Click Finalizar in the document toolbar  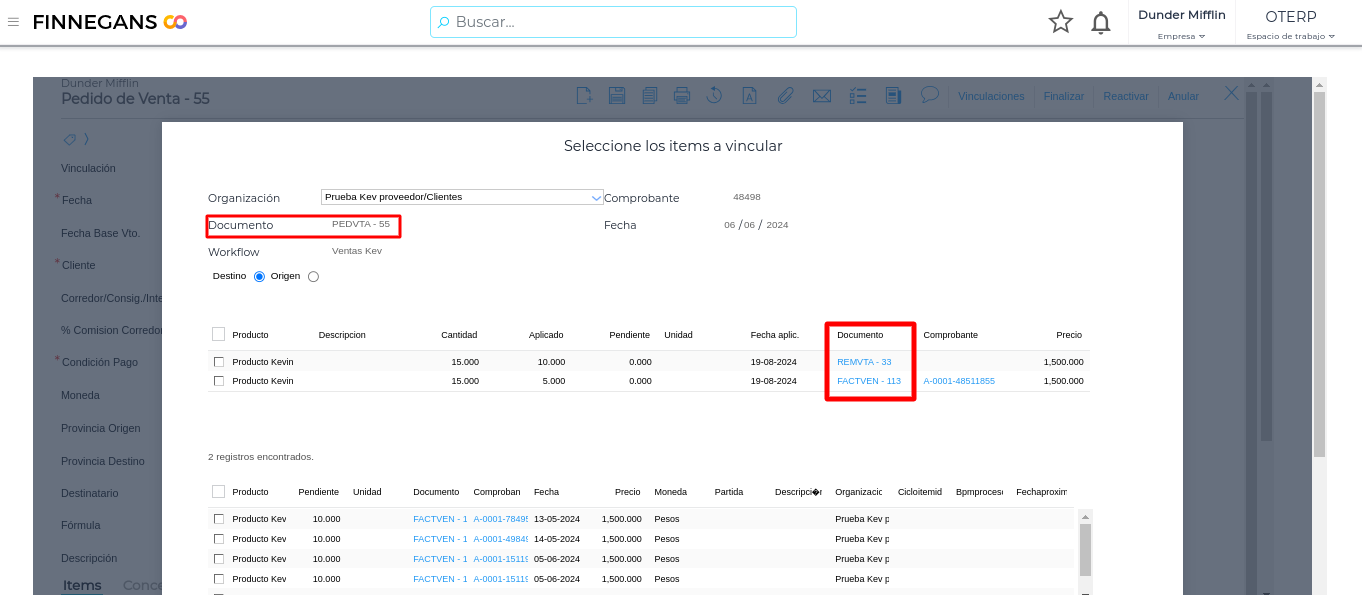1063,96
